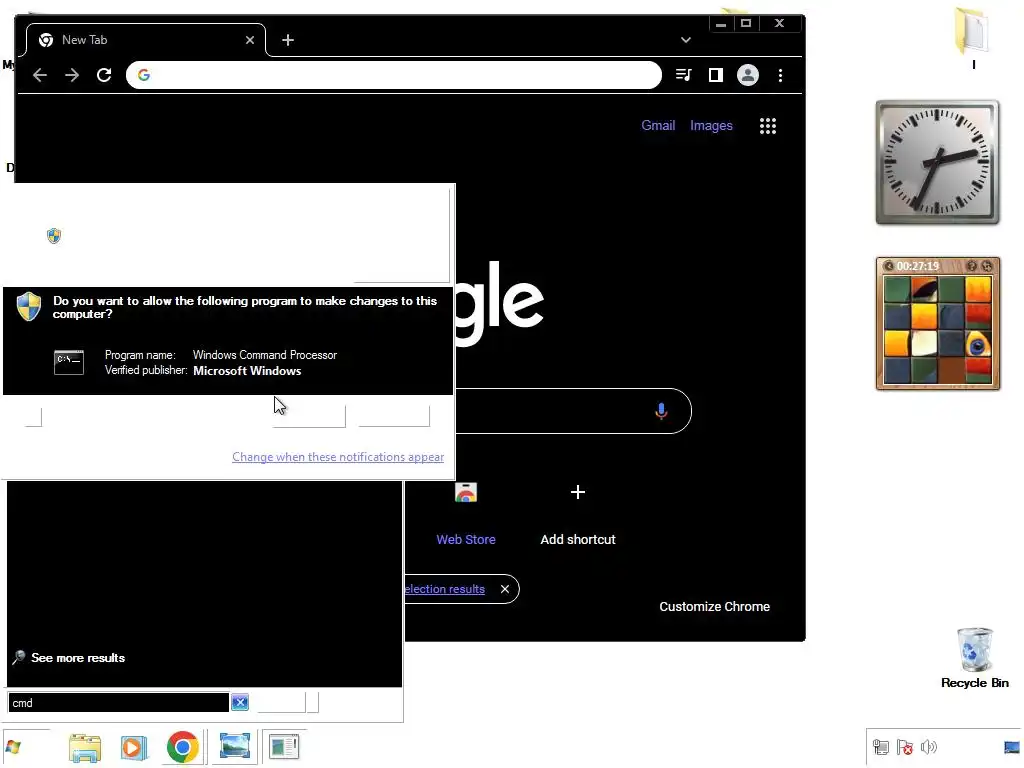Open Chrome profile avatar
Image resolution: width=1024 pixels, height=768 pixels.
click(x=748, y=75)
